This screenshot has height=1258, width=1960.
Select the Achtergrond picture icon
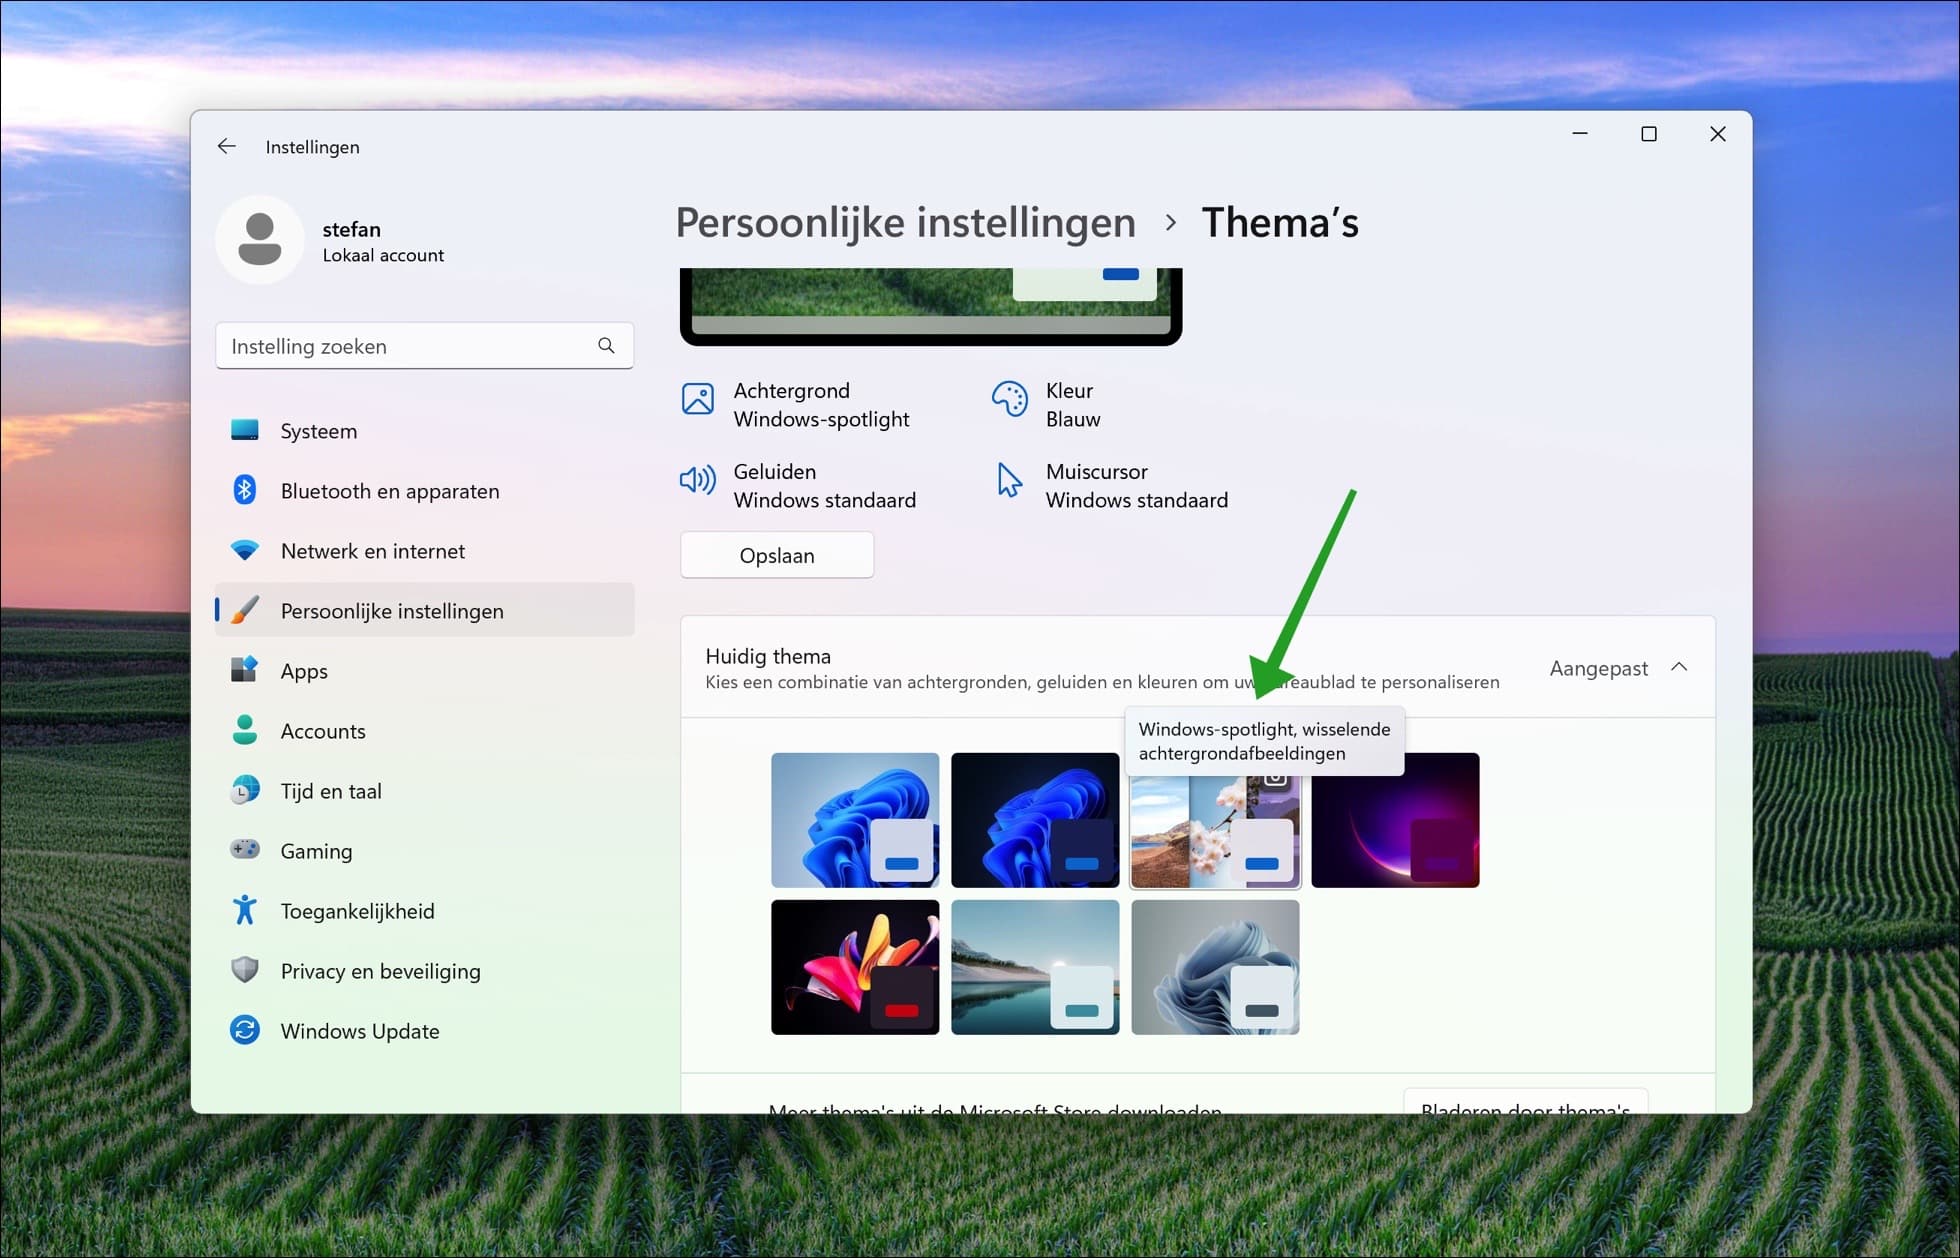697,400
